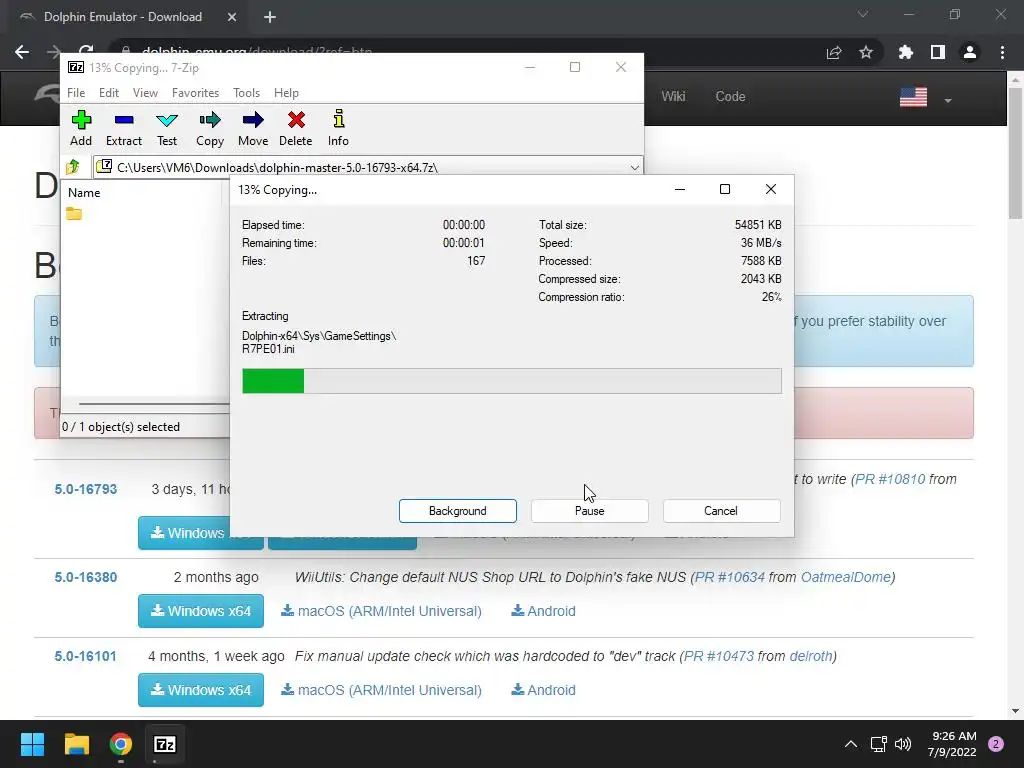Open the Chrome bookmark star icon
The width and height of the screenshot is (1024, 768).
866,52
